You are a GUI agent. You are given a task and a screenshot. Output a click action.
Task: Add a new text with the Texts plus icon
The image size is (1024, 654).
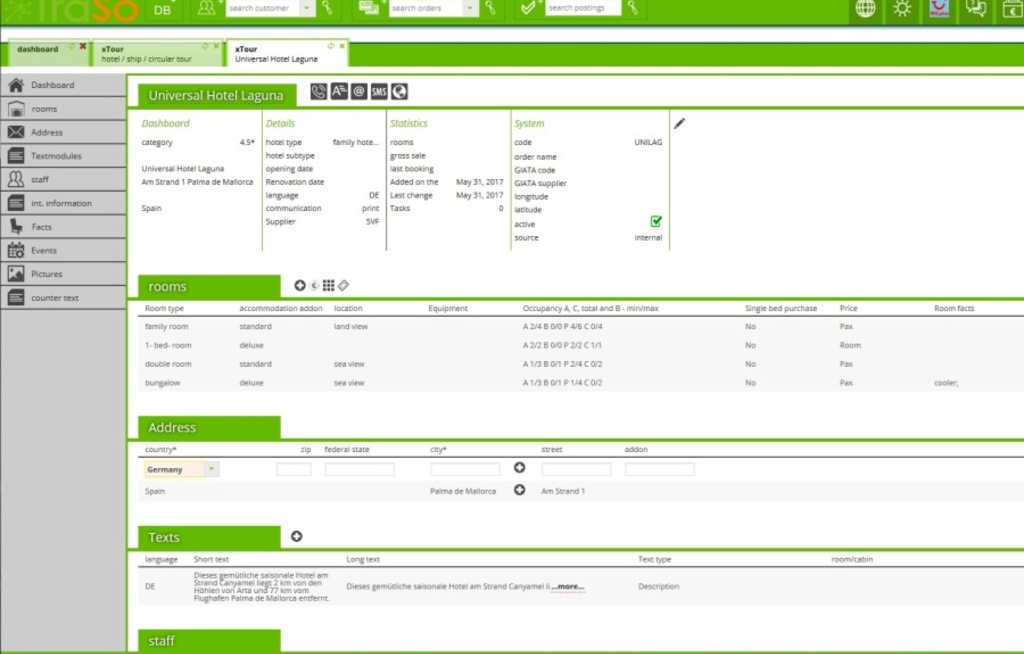tap(296, 536)
